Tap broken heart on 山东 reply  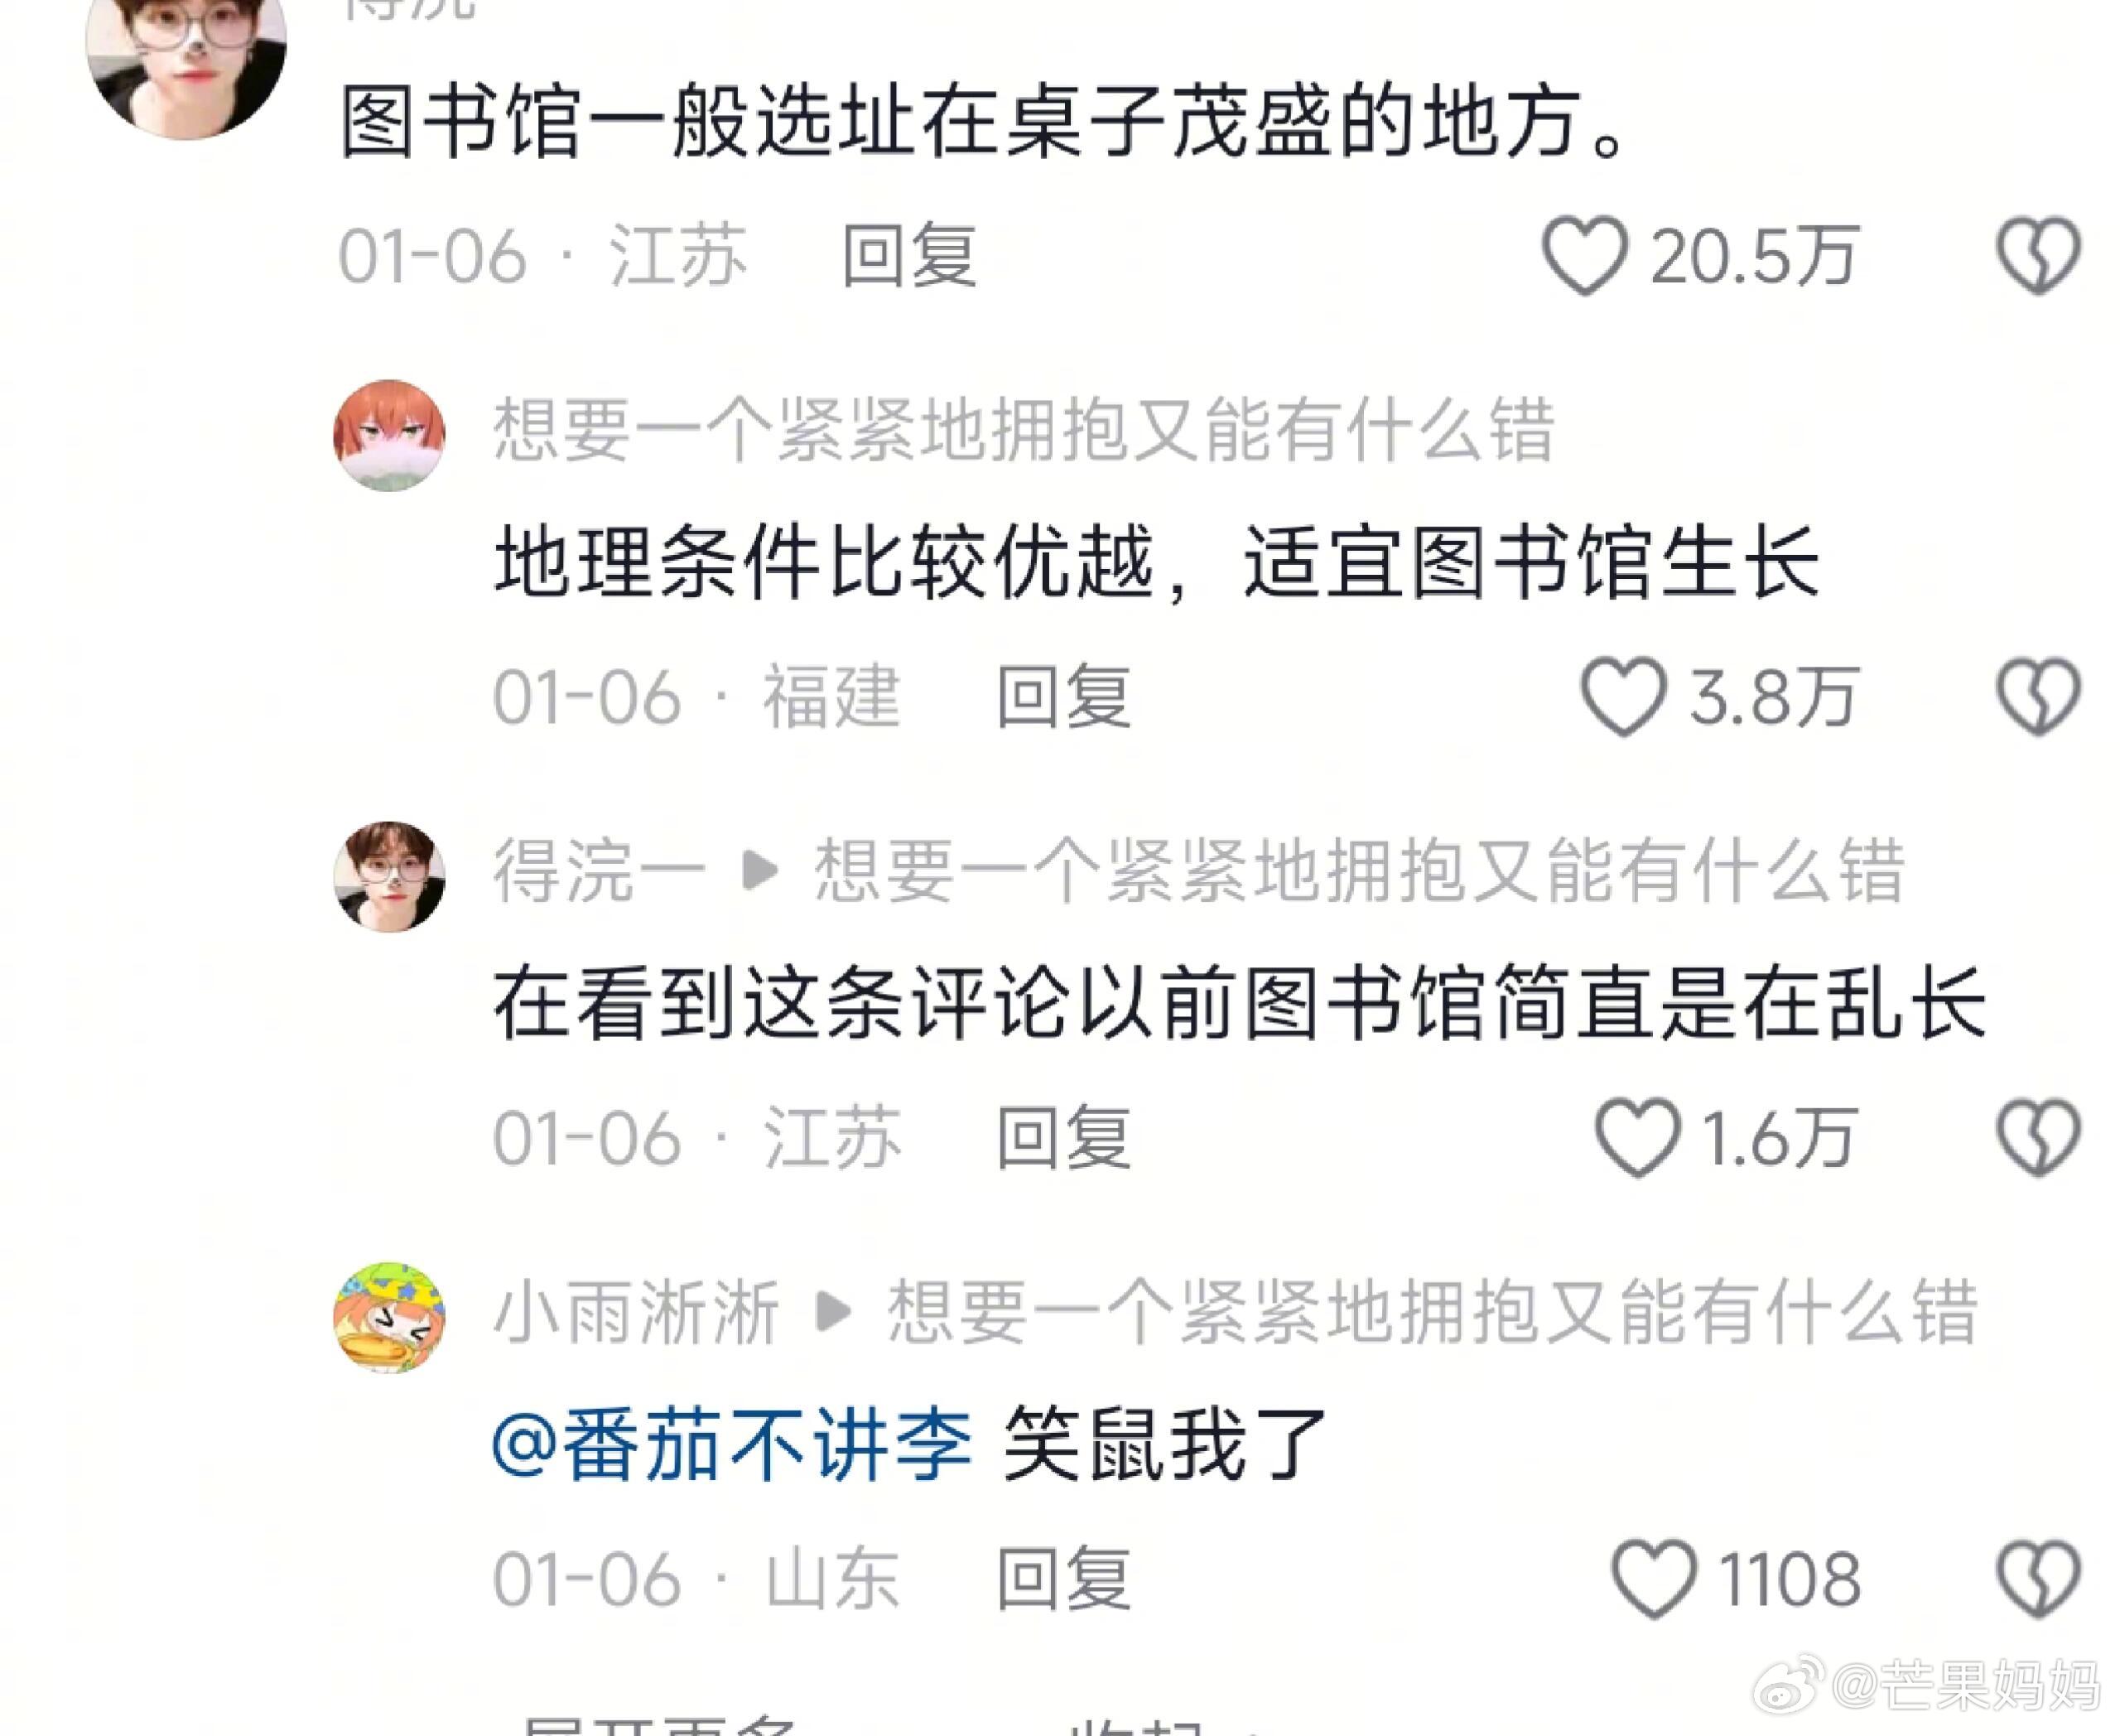click(x=2038, y=1579)
